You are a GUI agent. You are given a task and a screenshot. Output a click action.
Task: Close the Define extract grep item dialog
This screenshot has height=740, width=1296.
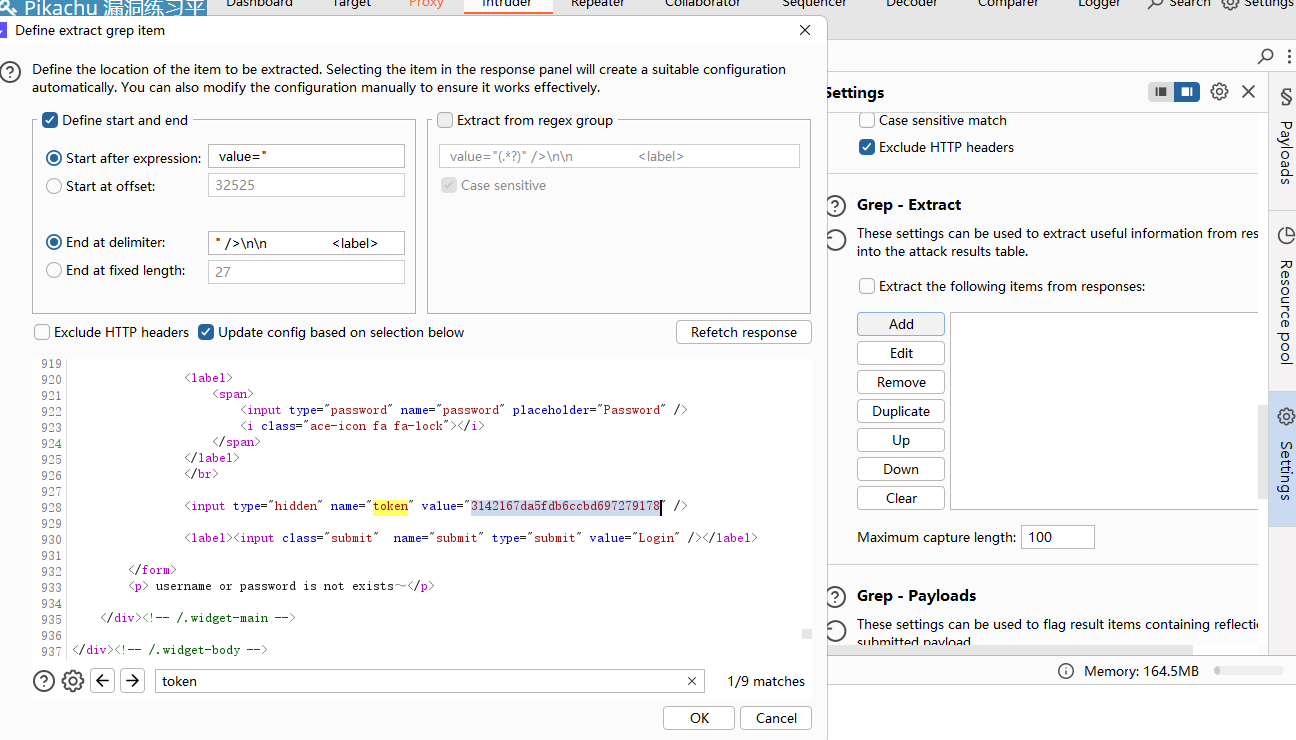pos(805,30)
